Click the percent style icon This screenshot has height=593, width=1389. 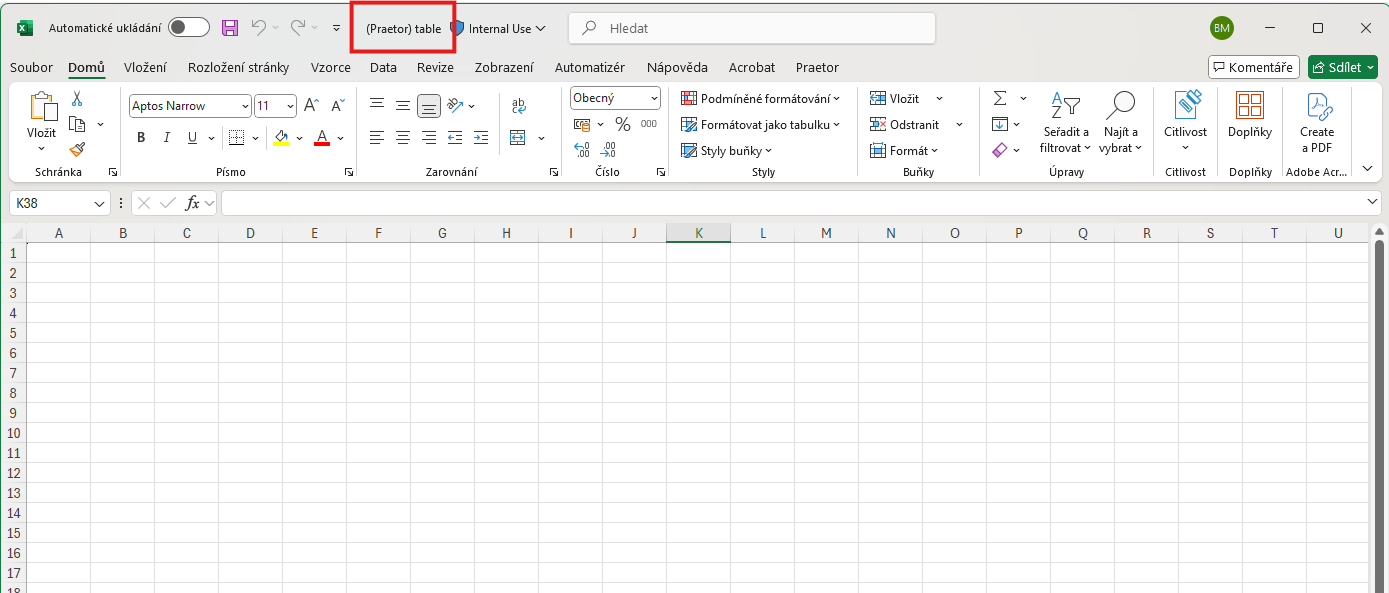[622, 124]
